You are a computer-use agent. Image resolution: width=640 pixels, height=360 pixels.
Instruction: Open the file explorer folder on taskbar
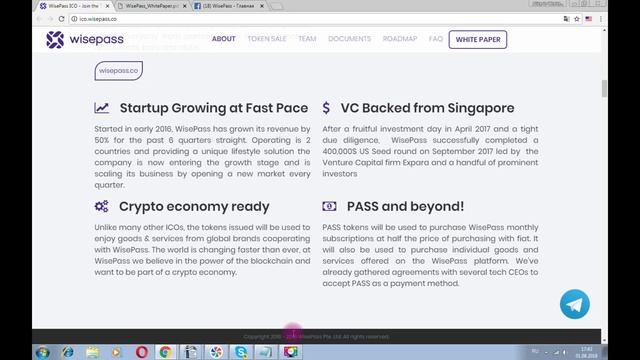(x=93, y=352)
